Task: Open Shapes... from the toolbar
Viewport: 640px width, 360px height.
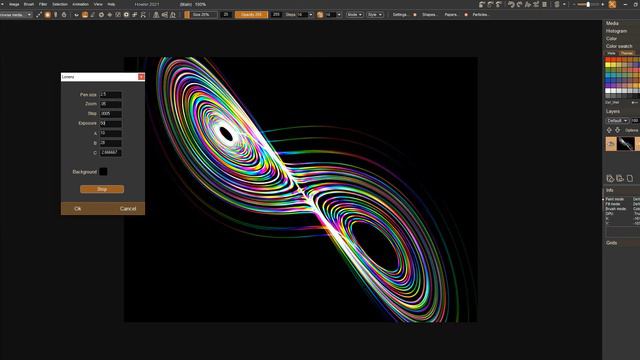Action: point(429,15)
